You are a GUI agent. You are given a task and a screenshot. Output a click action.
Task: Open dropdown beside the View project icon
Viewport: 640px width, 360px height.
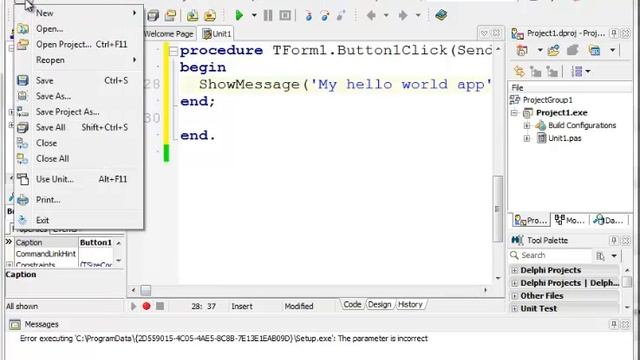[612, 51]
